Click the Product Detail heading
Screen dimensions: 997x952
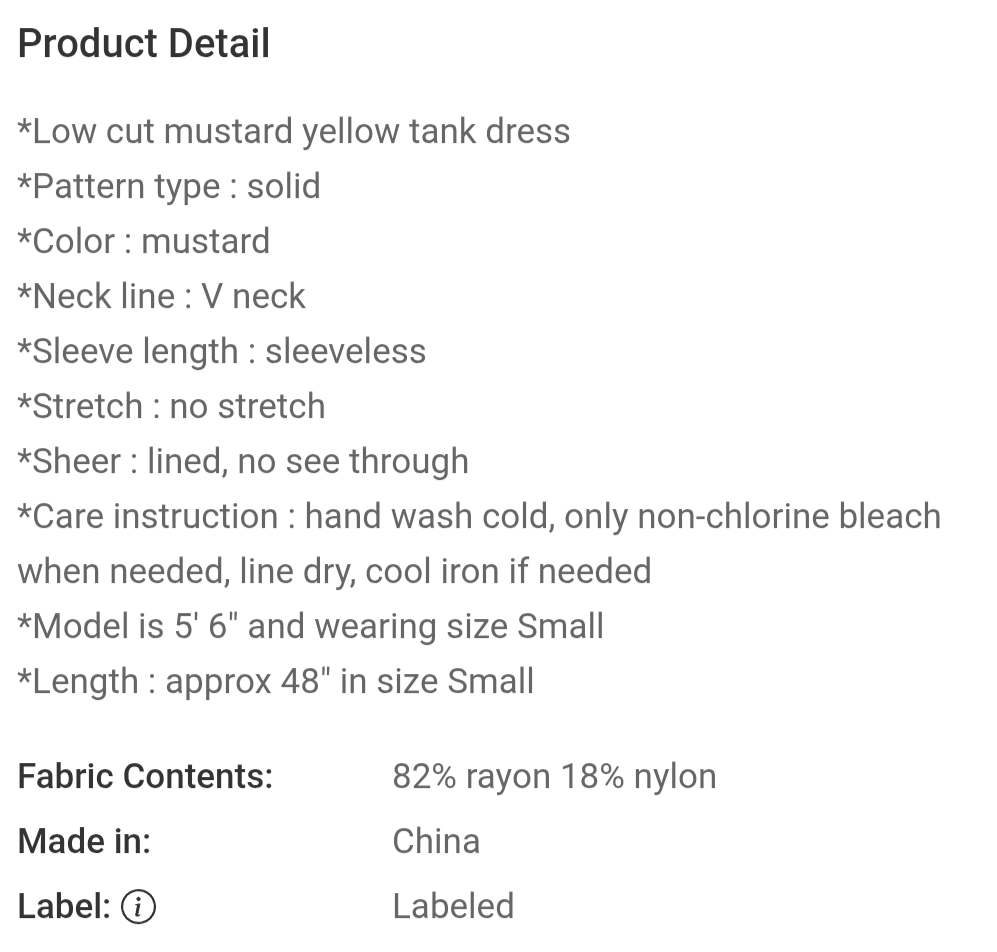click(x=144, y=44)
